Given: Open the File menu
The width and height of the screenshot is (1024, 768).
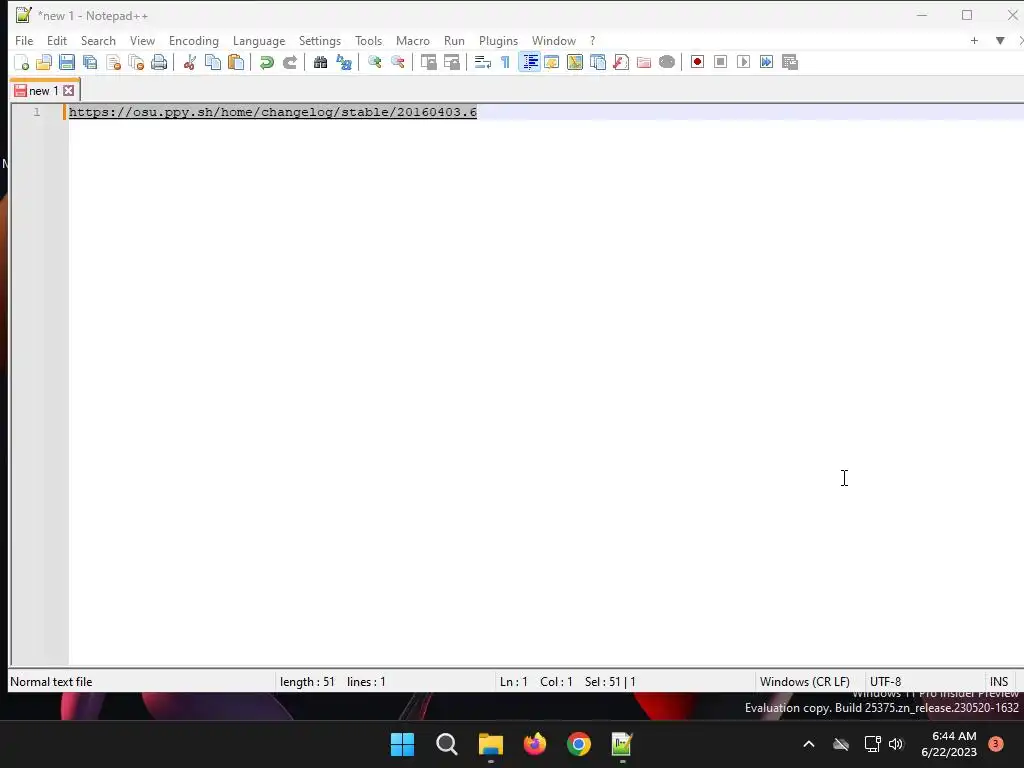Looking at the screenshot, I should (x=24, y=40).
